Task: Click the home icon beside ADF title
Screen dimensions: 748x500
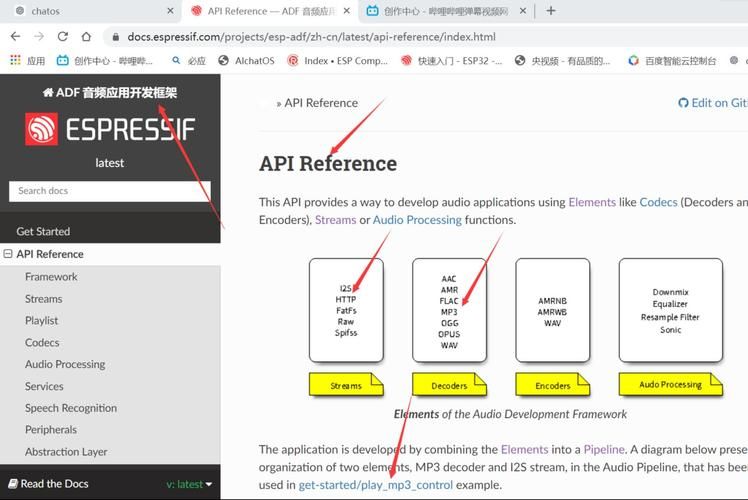Action: [47, 93]
